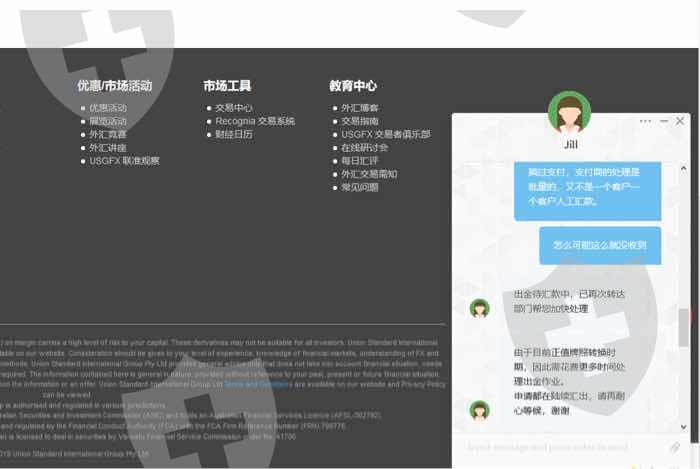Open the 交易中心 footer link

234,108
